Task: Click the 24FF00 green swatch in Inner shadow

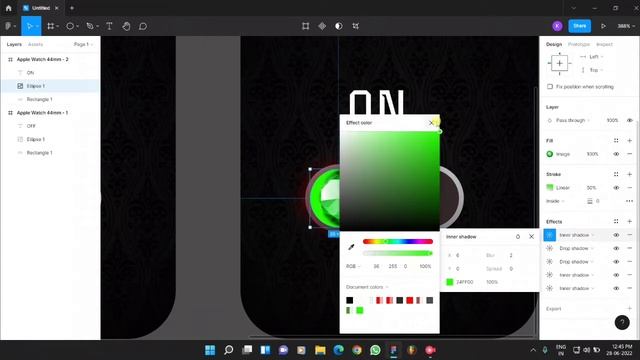Action: coord(449,282)
